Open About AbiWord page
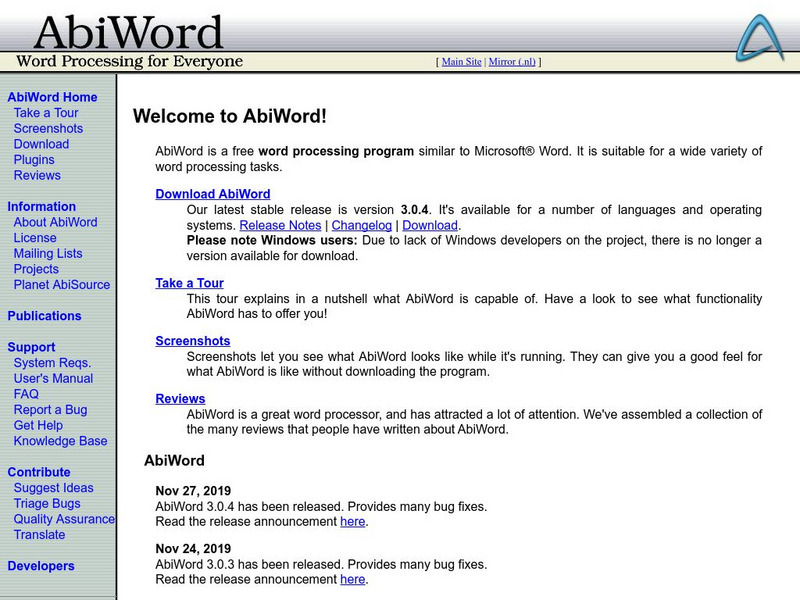Screen dimensions: 800x600 pyautogui.click(x=55, y=222)
